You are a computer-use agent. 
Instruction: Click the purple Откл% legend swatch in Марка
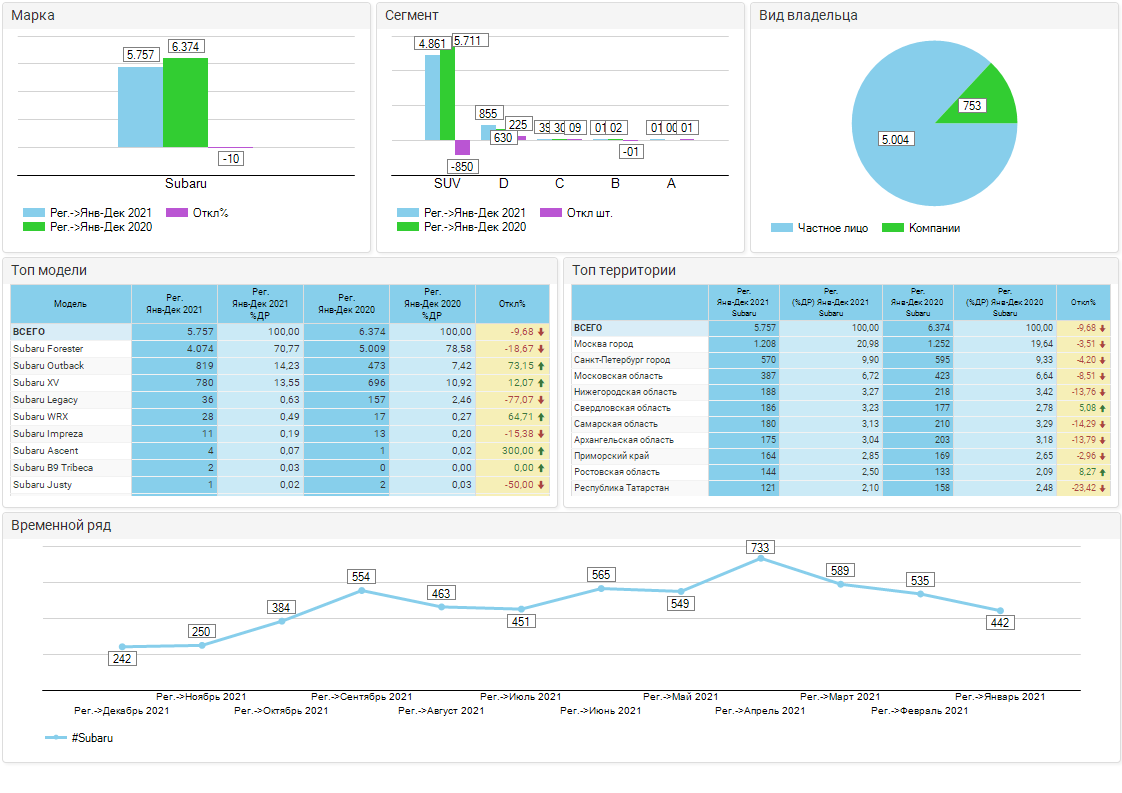176,213
